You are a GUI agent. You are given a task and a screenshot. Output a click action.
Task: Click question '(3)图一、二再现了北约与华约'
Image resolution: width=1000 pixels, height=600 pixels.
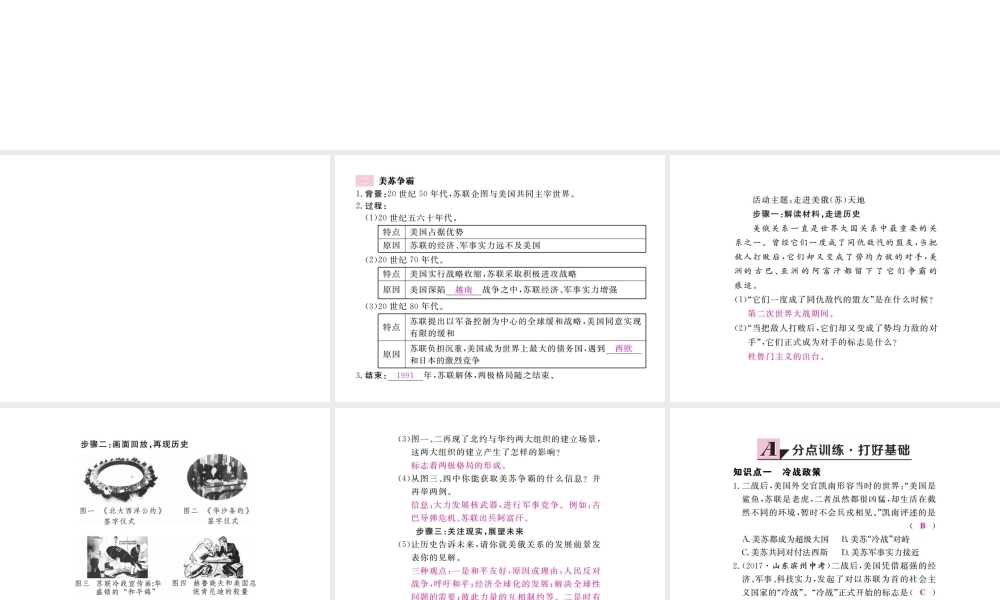coord(499,446)
